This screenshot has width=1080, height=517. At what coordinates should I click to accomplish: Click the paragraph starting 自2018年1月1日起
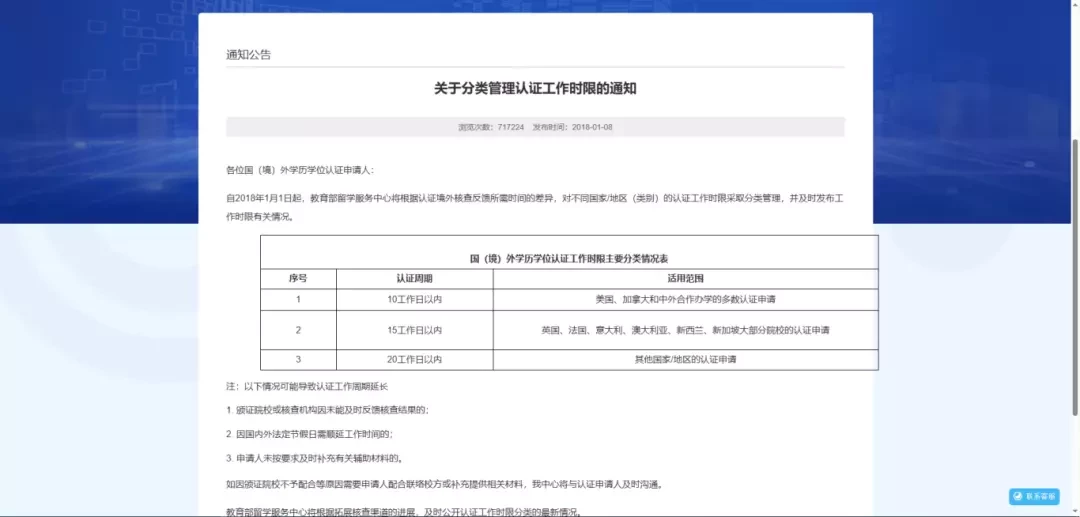pos(535,207)
